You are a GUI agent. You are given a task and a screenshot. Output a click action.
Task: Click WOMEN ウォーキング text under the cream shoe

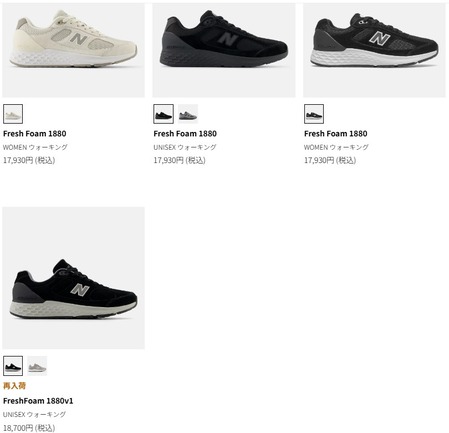point(35,147)
